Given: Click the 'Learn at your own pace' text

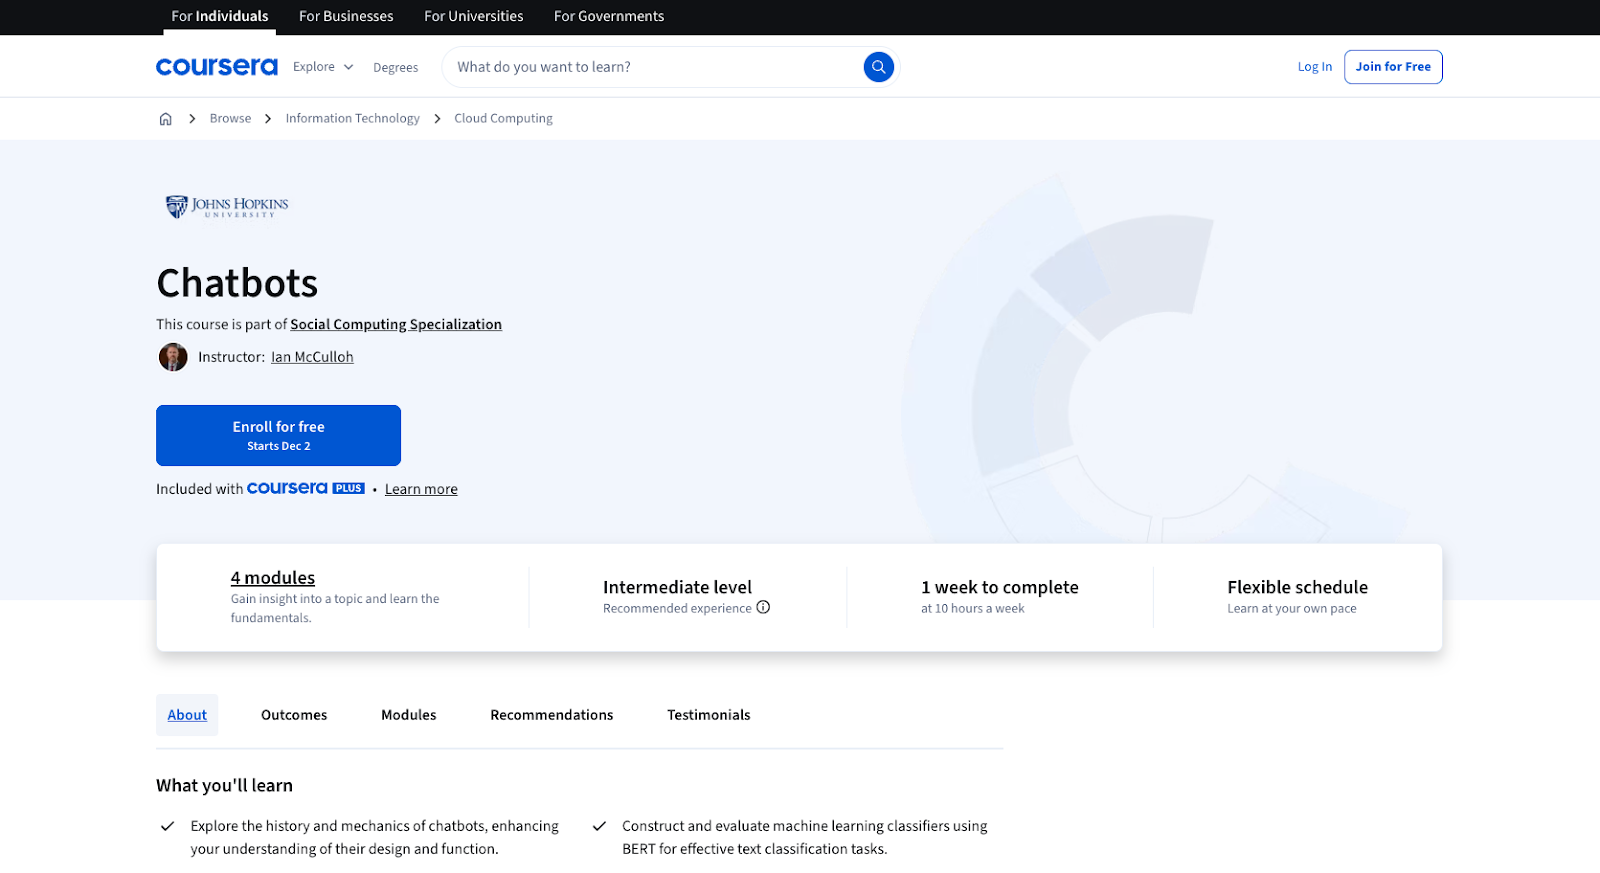Looking at the screenshot, I should [x=1292, y=608].
